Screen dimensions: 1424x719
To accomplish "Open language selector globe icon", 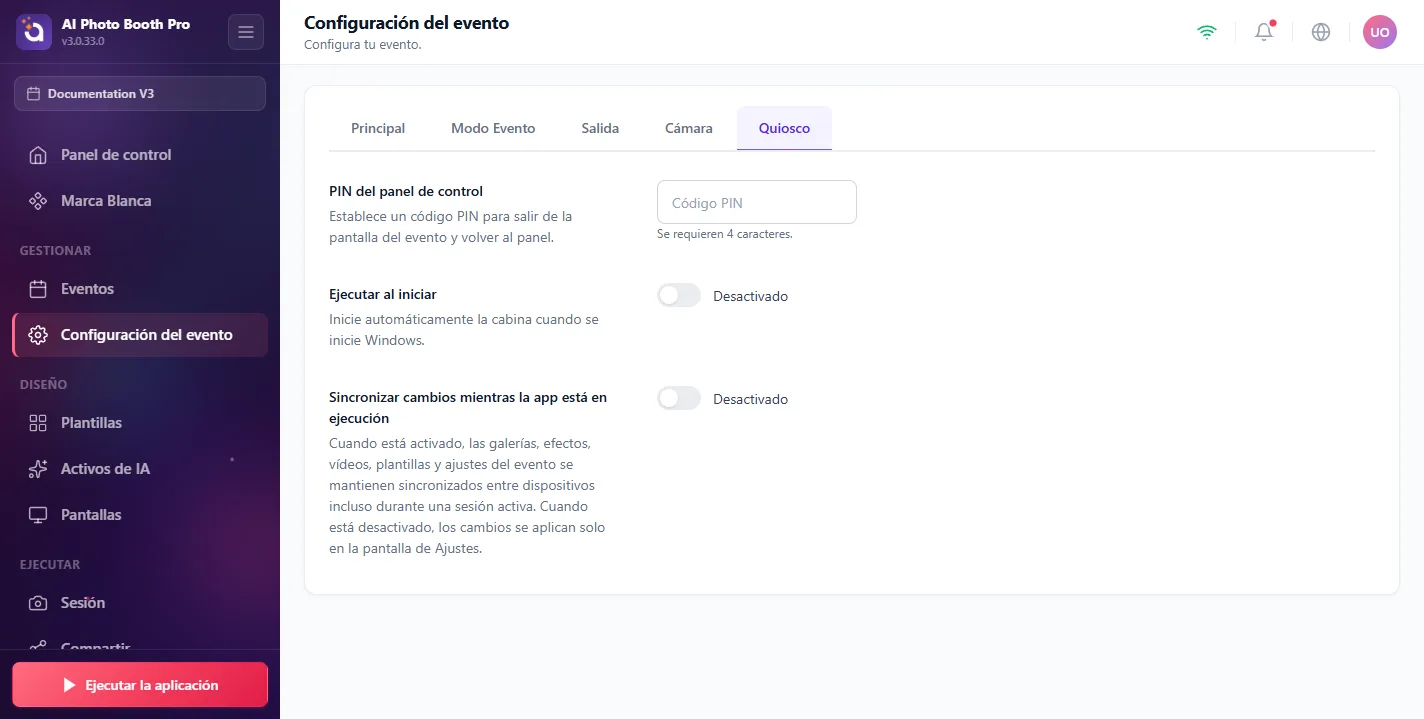I will click(x=1321, y=32).
